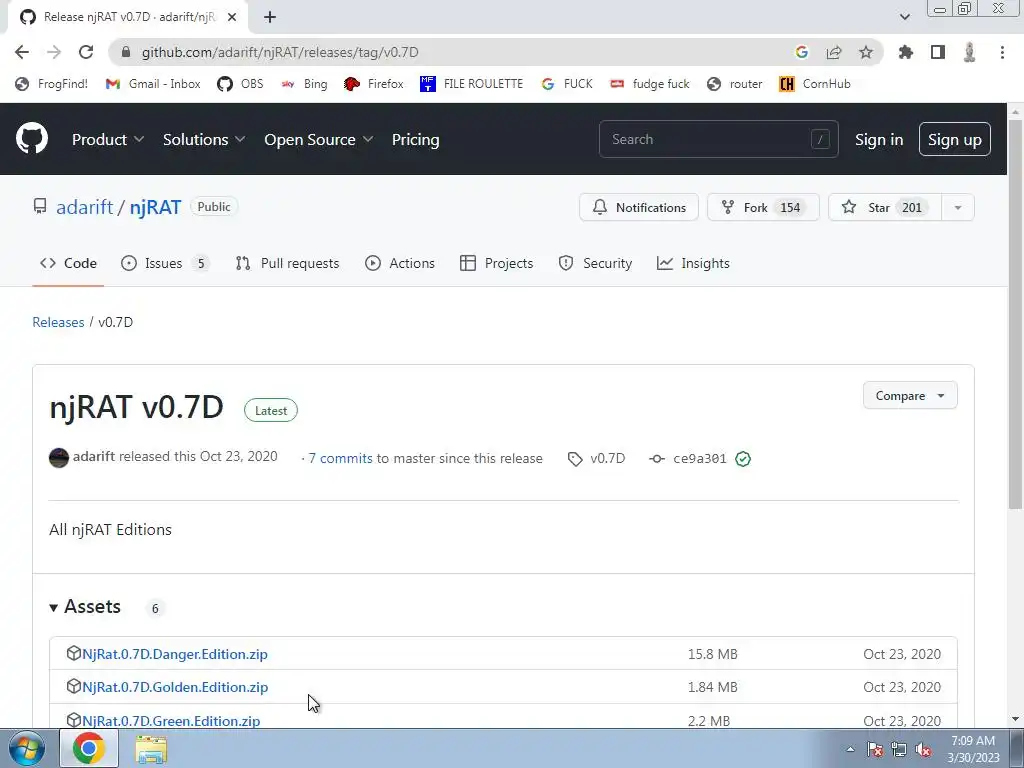Open the FrogFind! bookmark
Viewport: 1024px width, 768px height.
[x=52, y=84]
